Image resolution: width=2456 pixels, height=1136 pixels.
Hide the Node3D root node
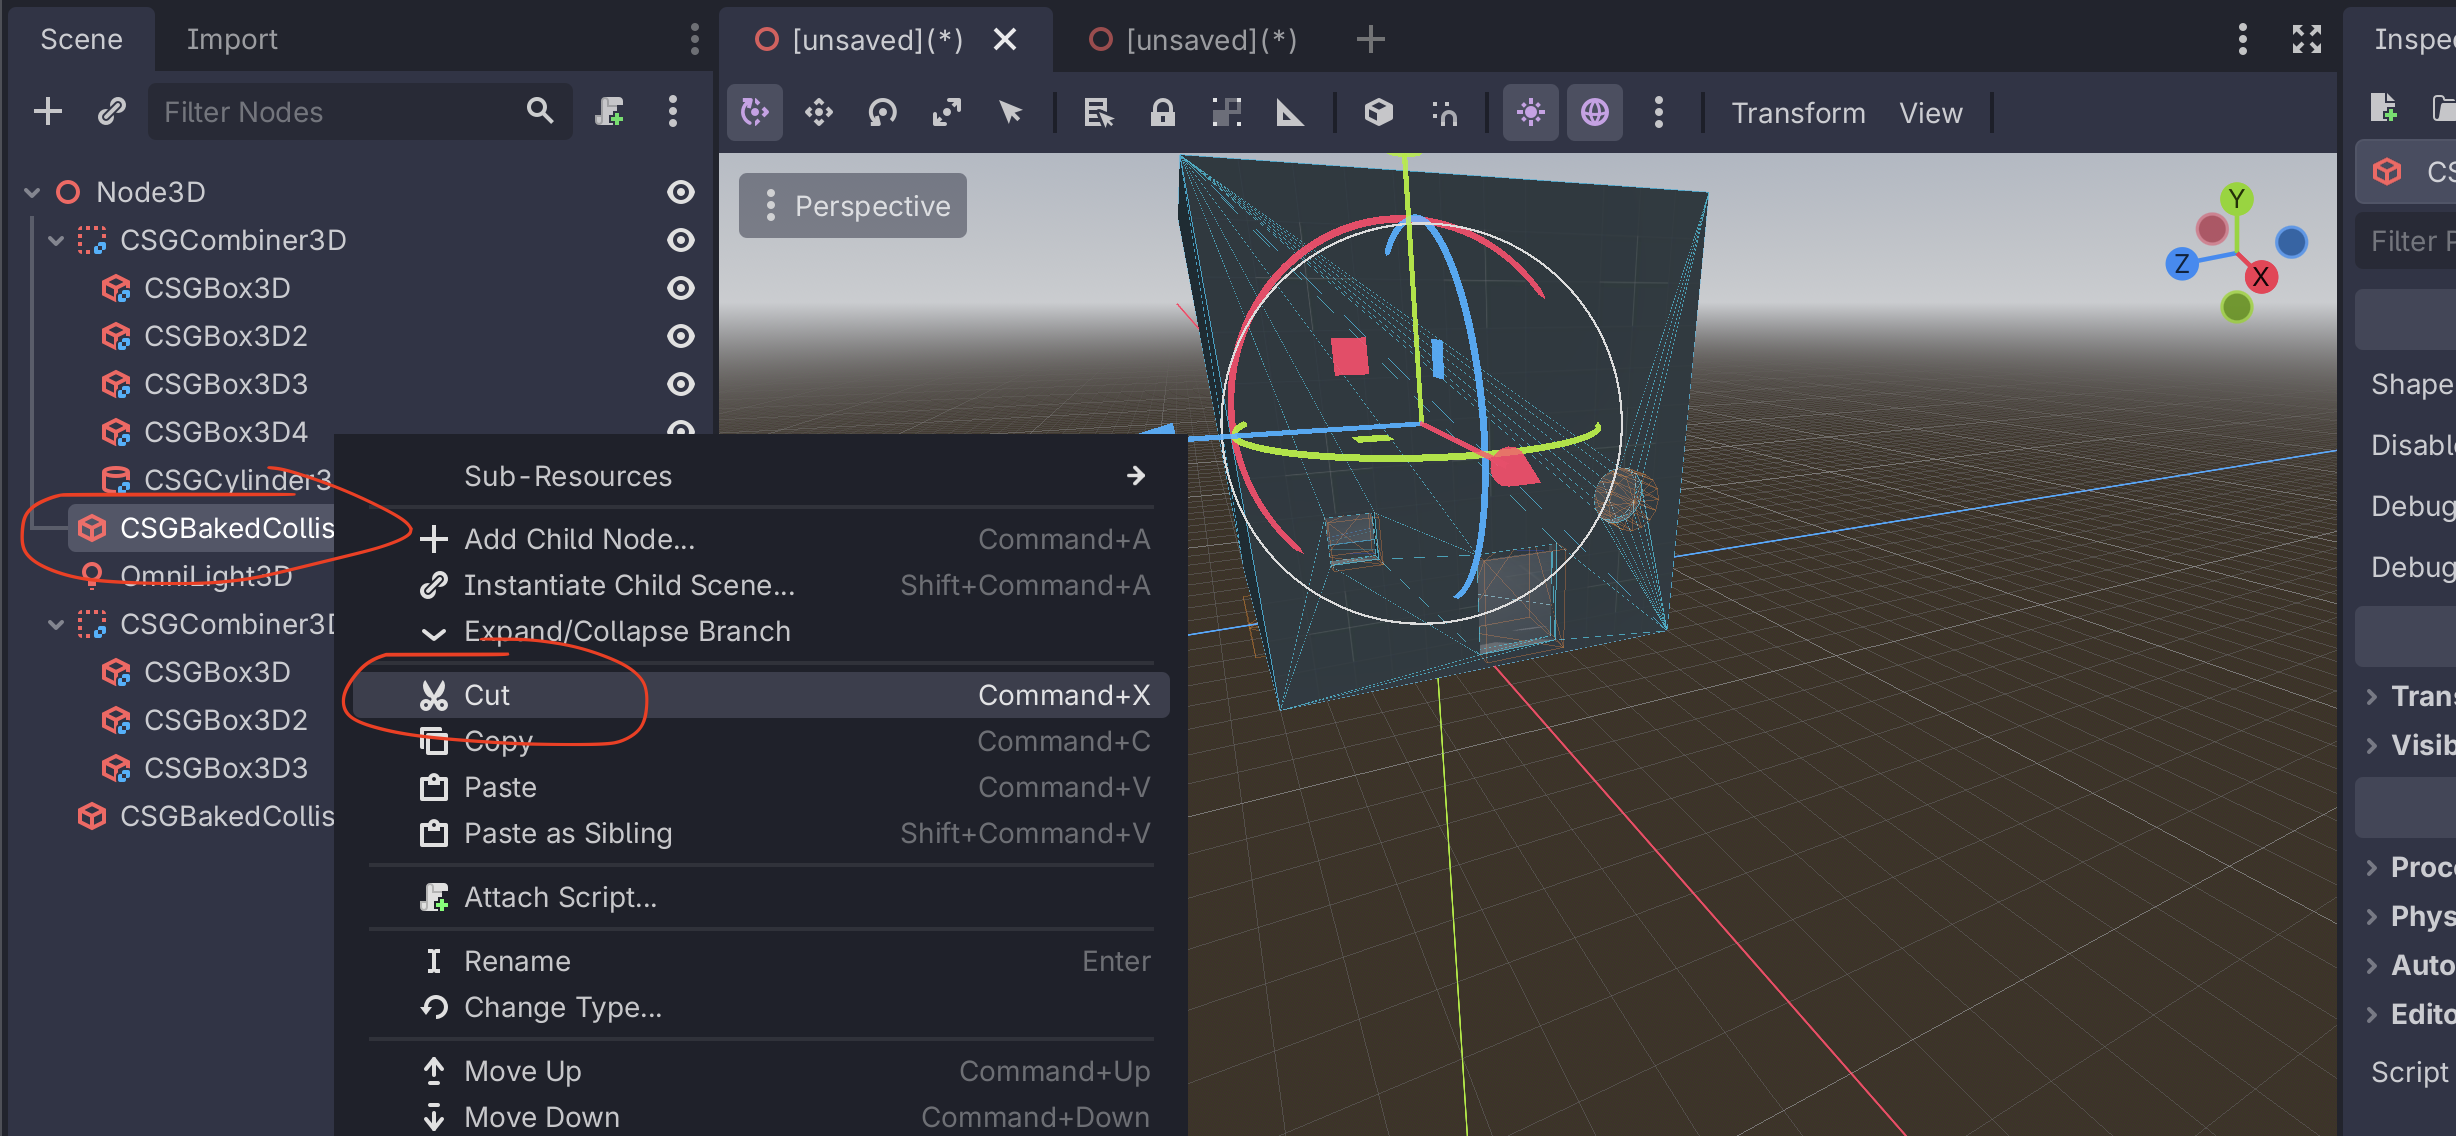coord(680,192)
